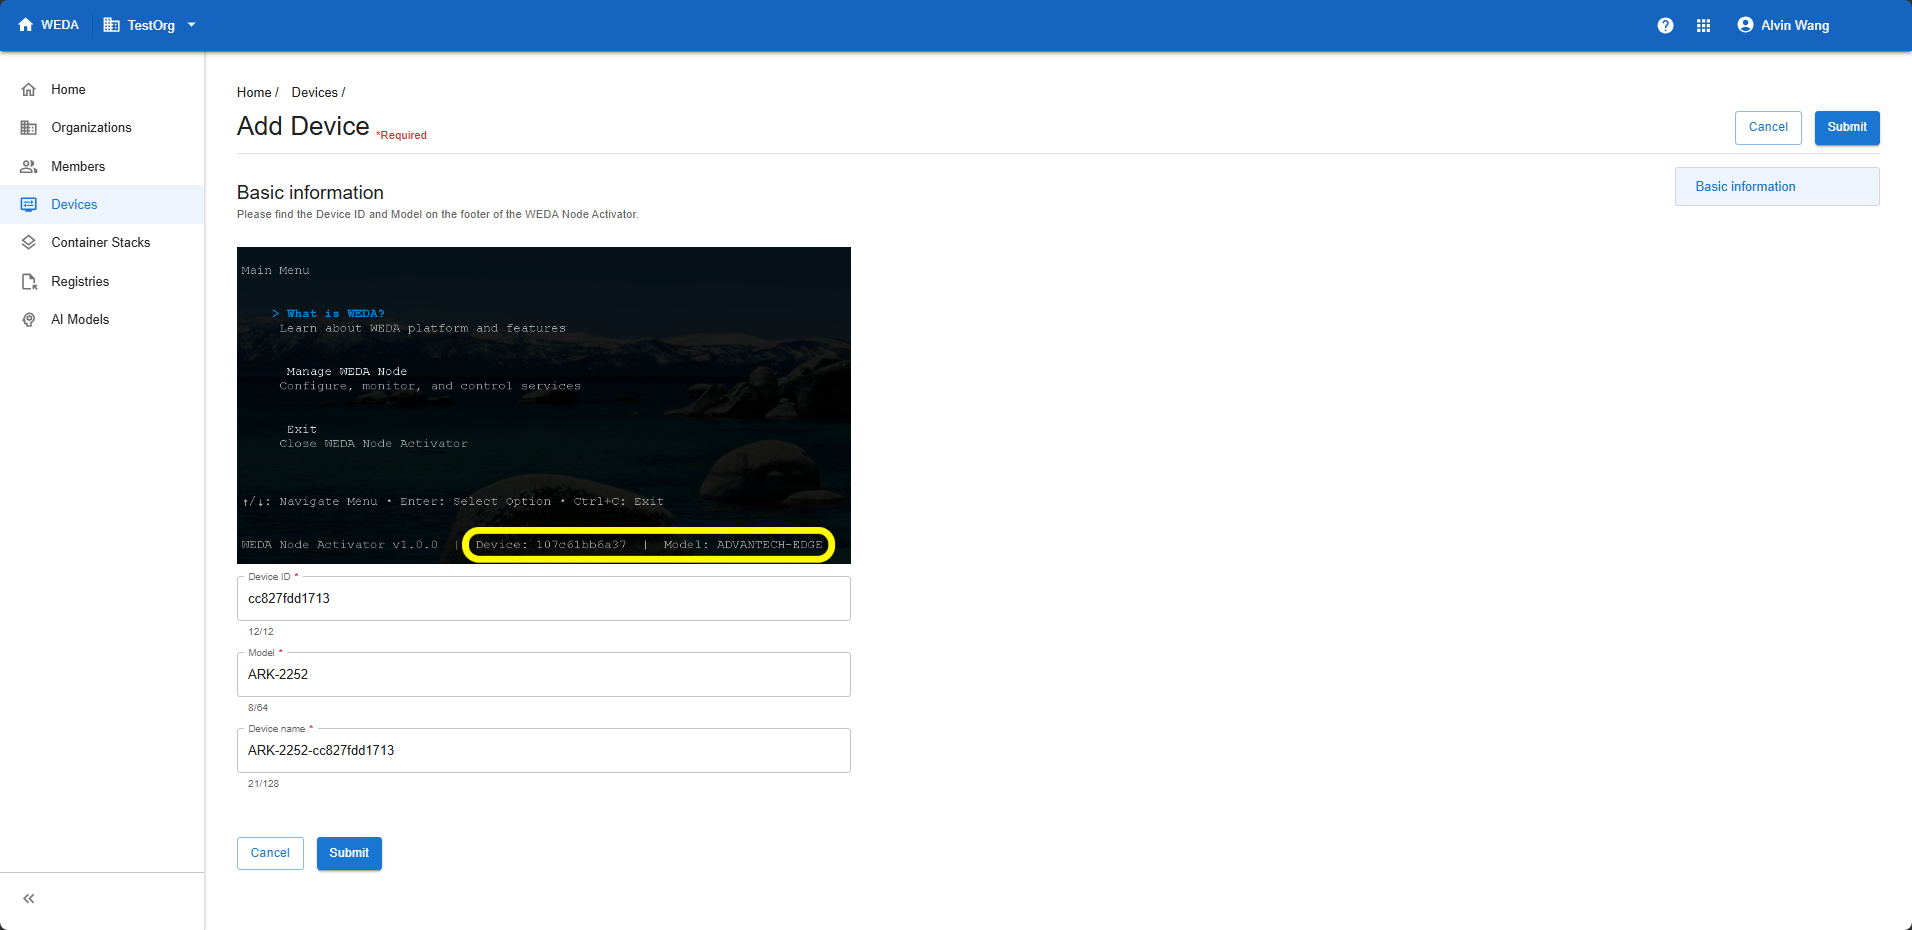Click the Members people icon
1912x930 pixels.
pyautogui.click(x=29, y=166)
